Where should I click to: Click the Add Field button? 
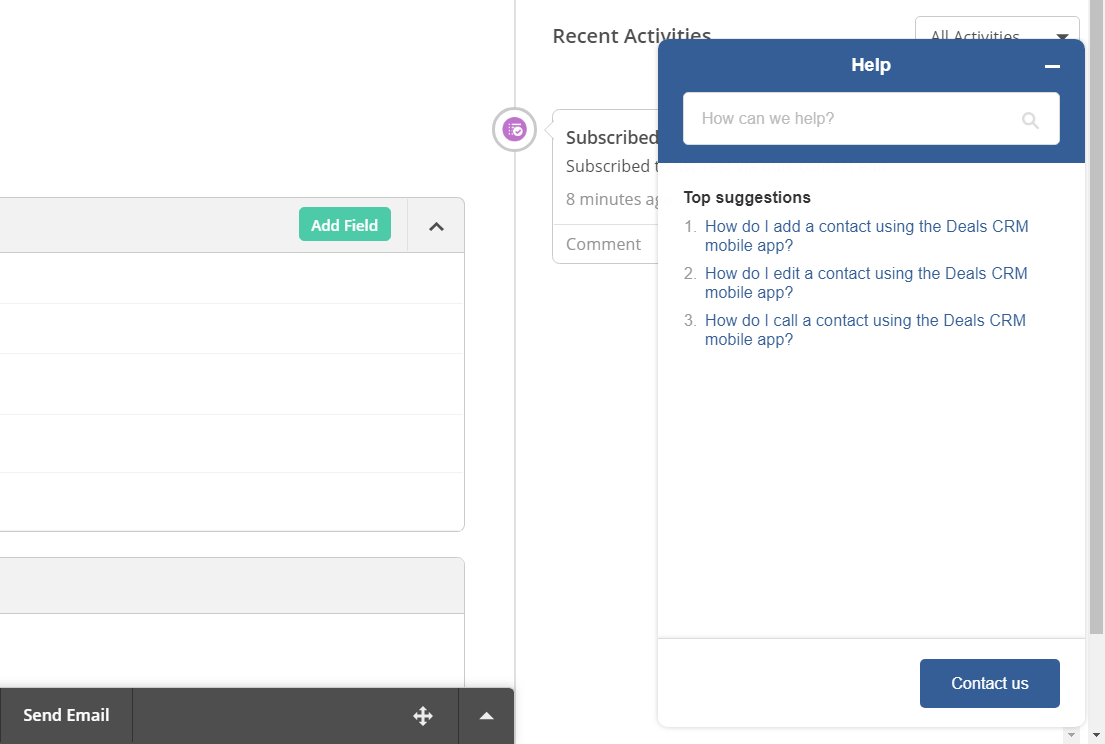[345, 225]
